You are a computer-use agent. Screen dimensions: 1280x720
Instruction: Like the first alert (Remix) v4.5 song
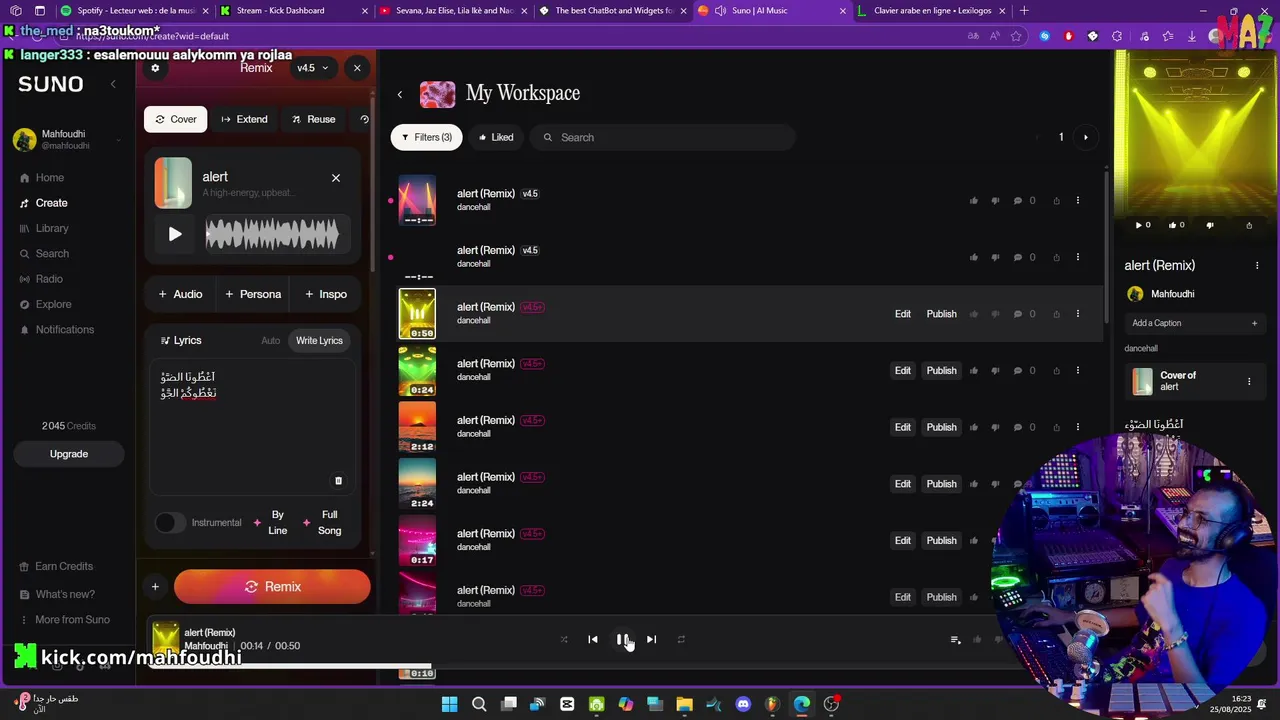tap(974, 201)
